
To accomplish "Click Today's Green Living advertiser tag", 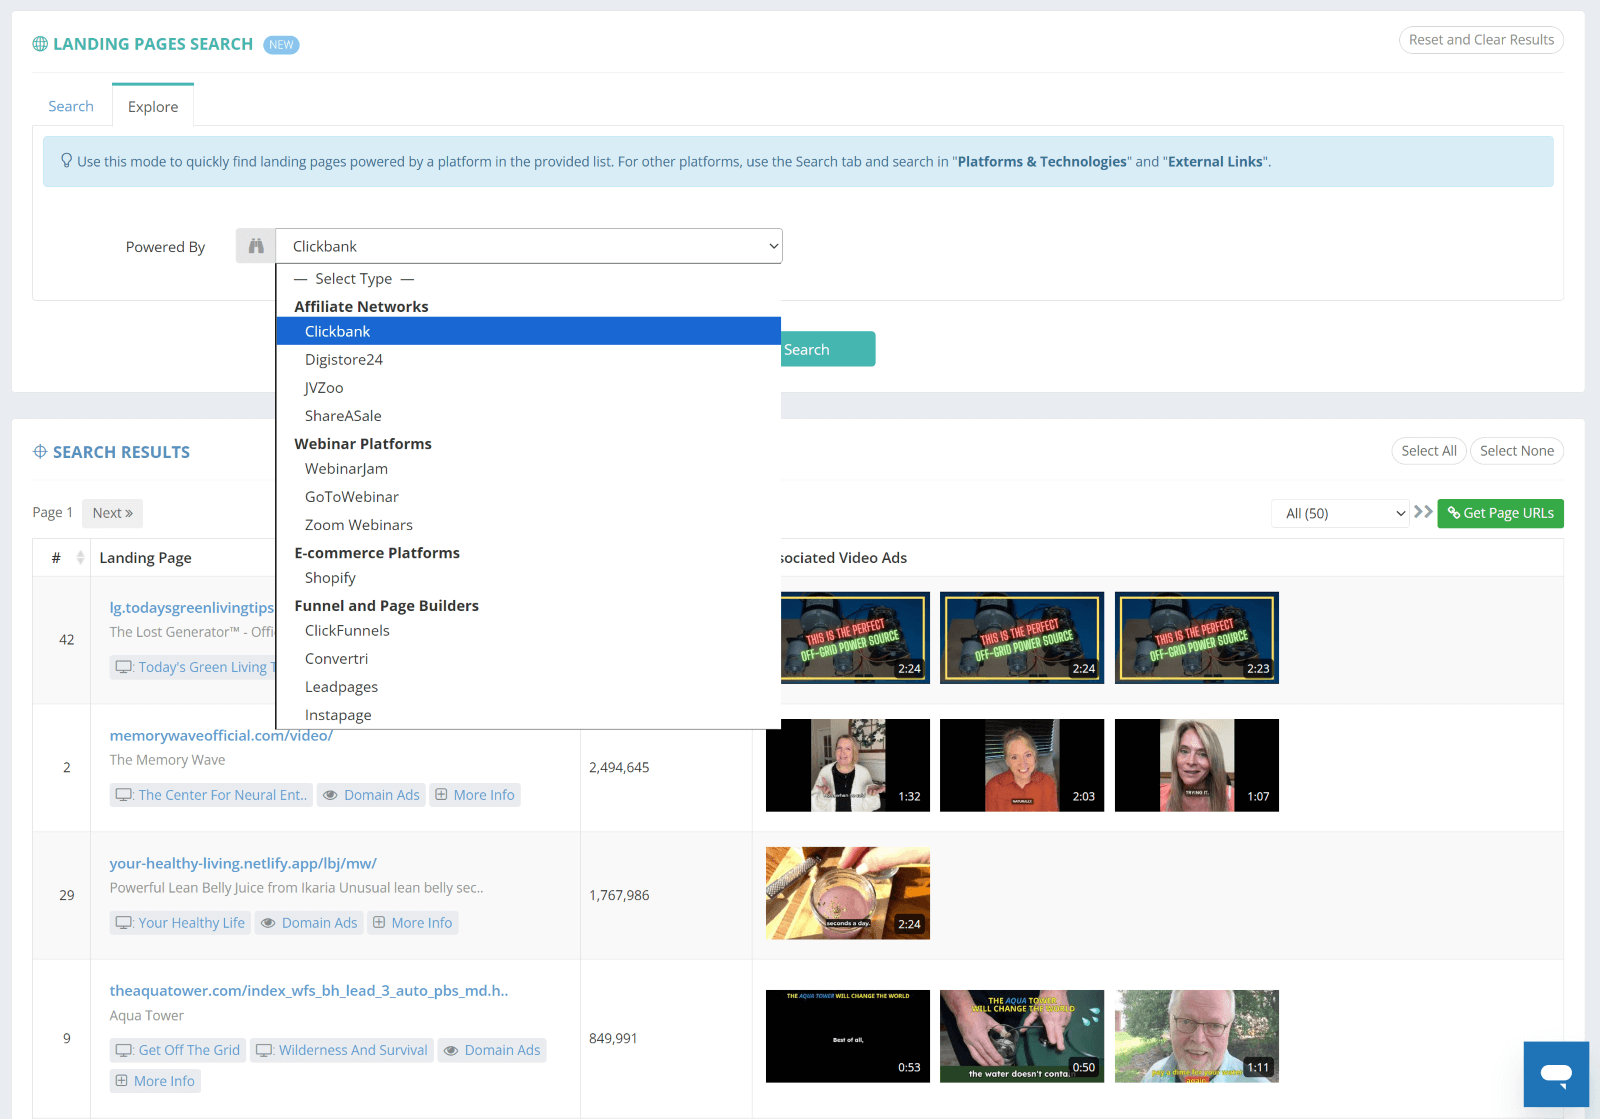I will coord(193,667).
